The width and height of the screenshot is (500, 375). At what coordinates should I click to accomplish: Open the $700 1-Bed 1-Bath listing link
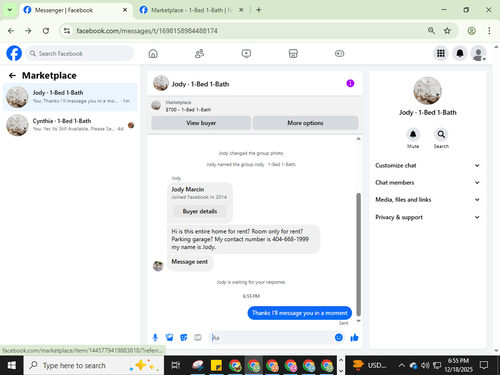tap(188, 109)
